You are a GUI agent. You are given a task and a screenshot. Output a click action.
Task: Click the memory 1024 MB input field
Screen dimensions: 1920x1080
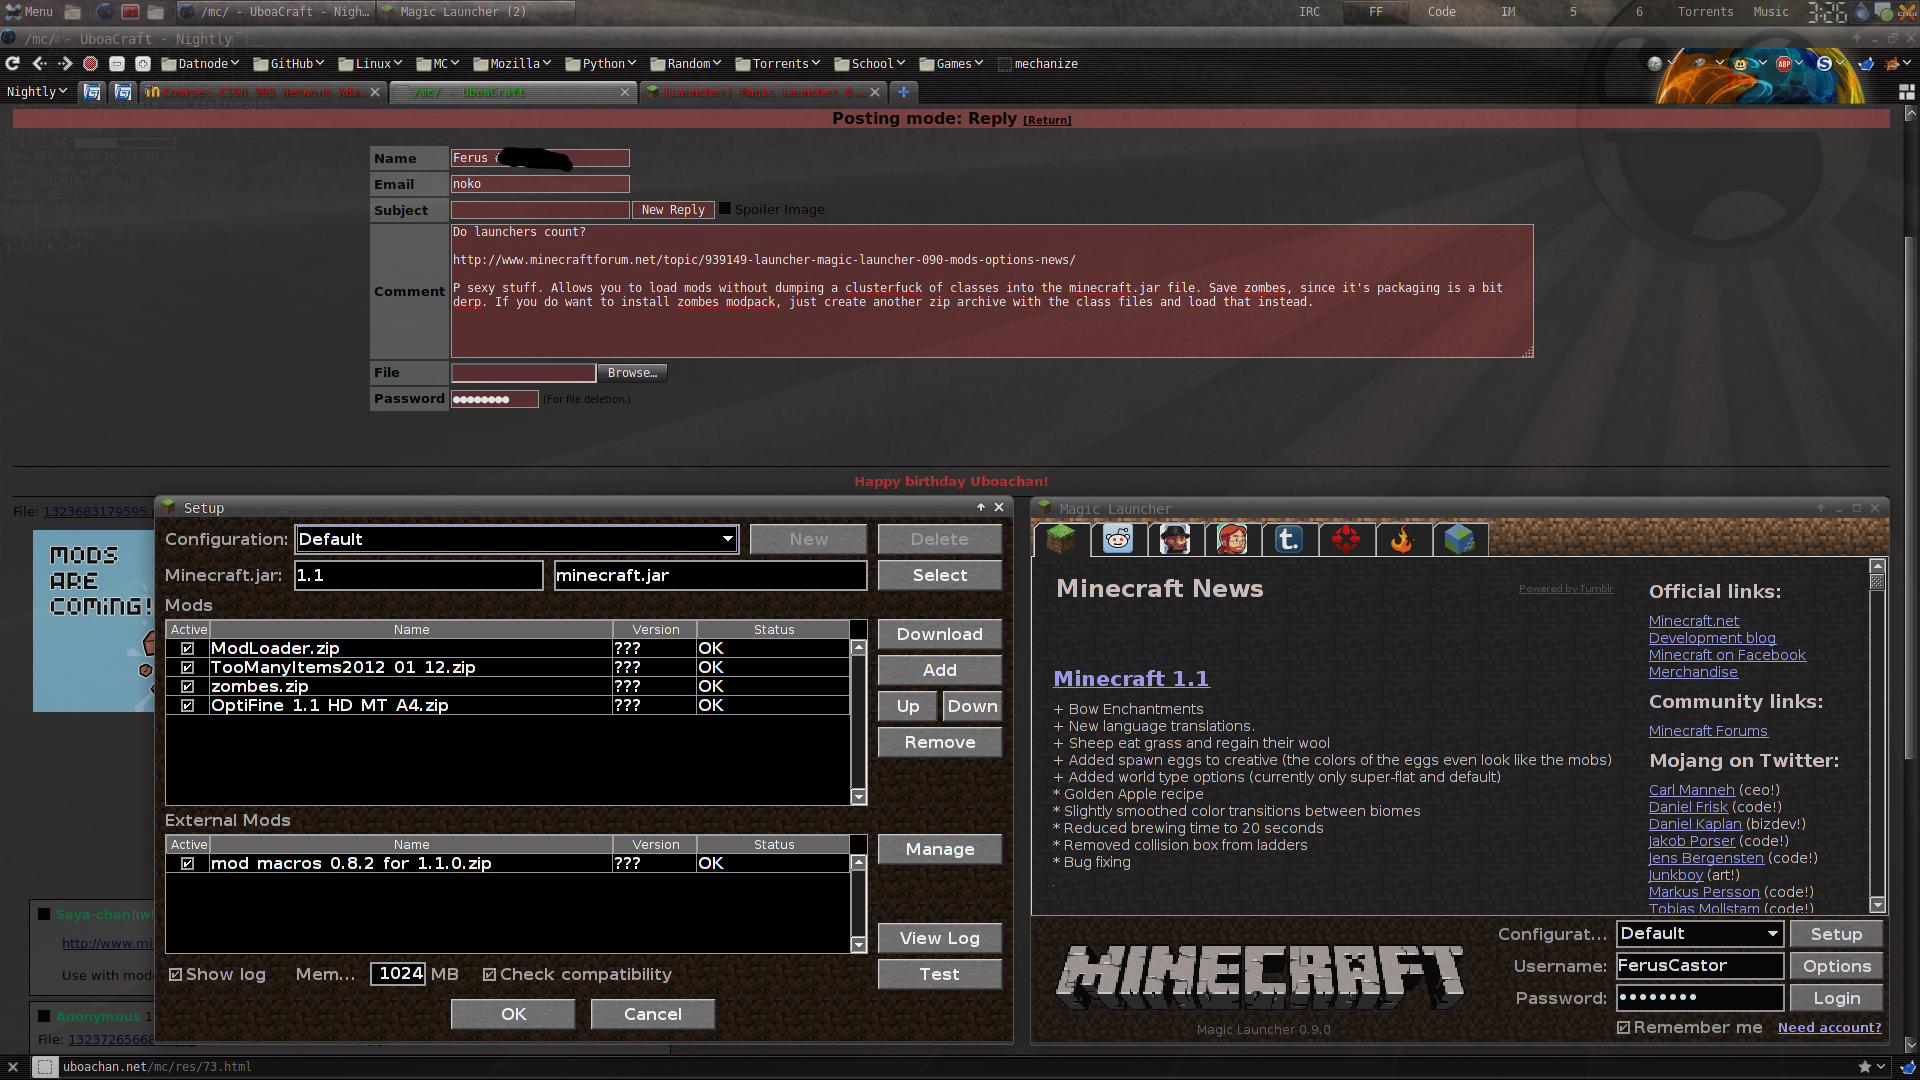[x=398, y=974]
